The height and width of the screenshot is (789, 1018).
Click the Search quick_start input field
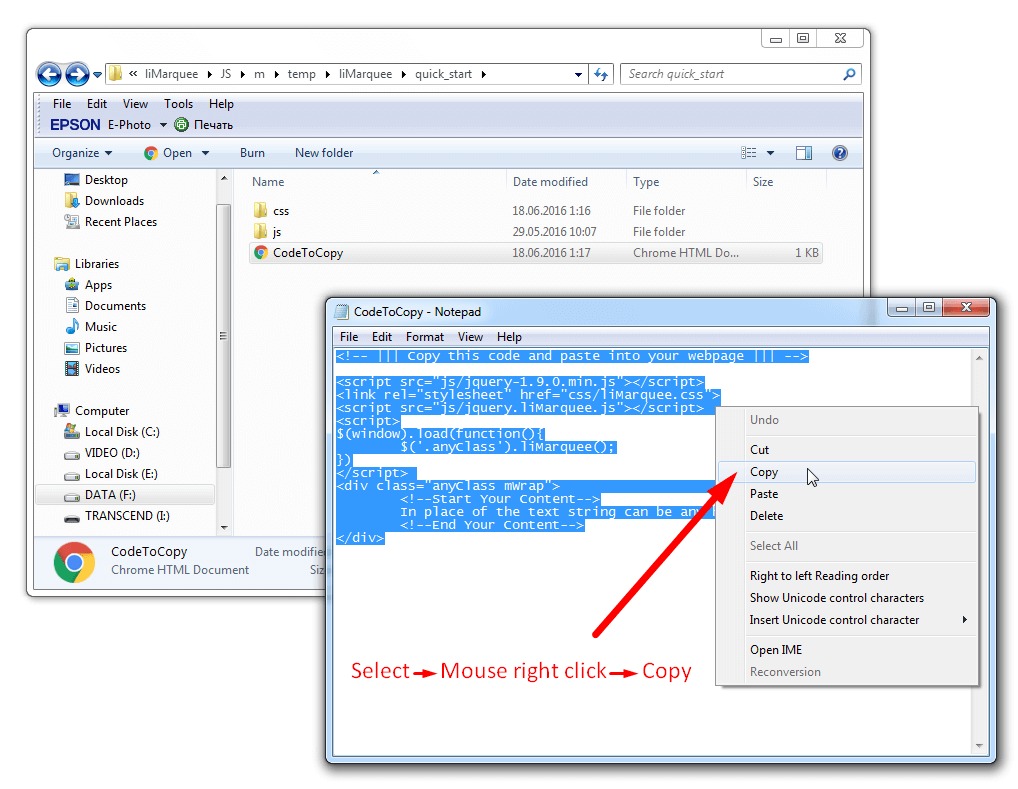point(733,75)
